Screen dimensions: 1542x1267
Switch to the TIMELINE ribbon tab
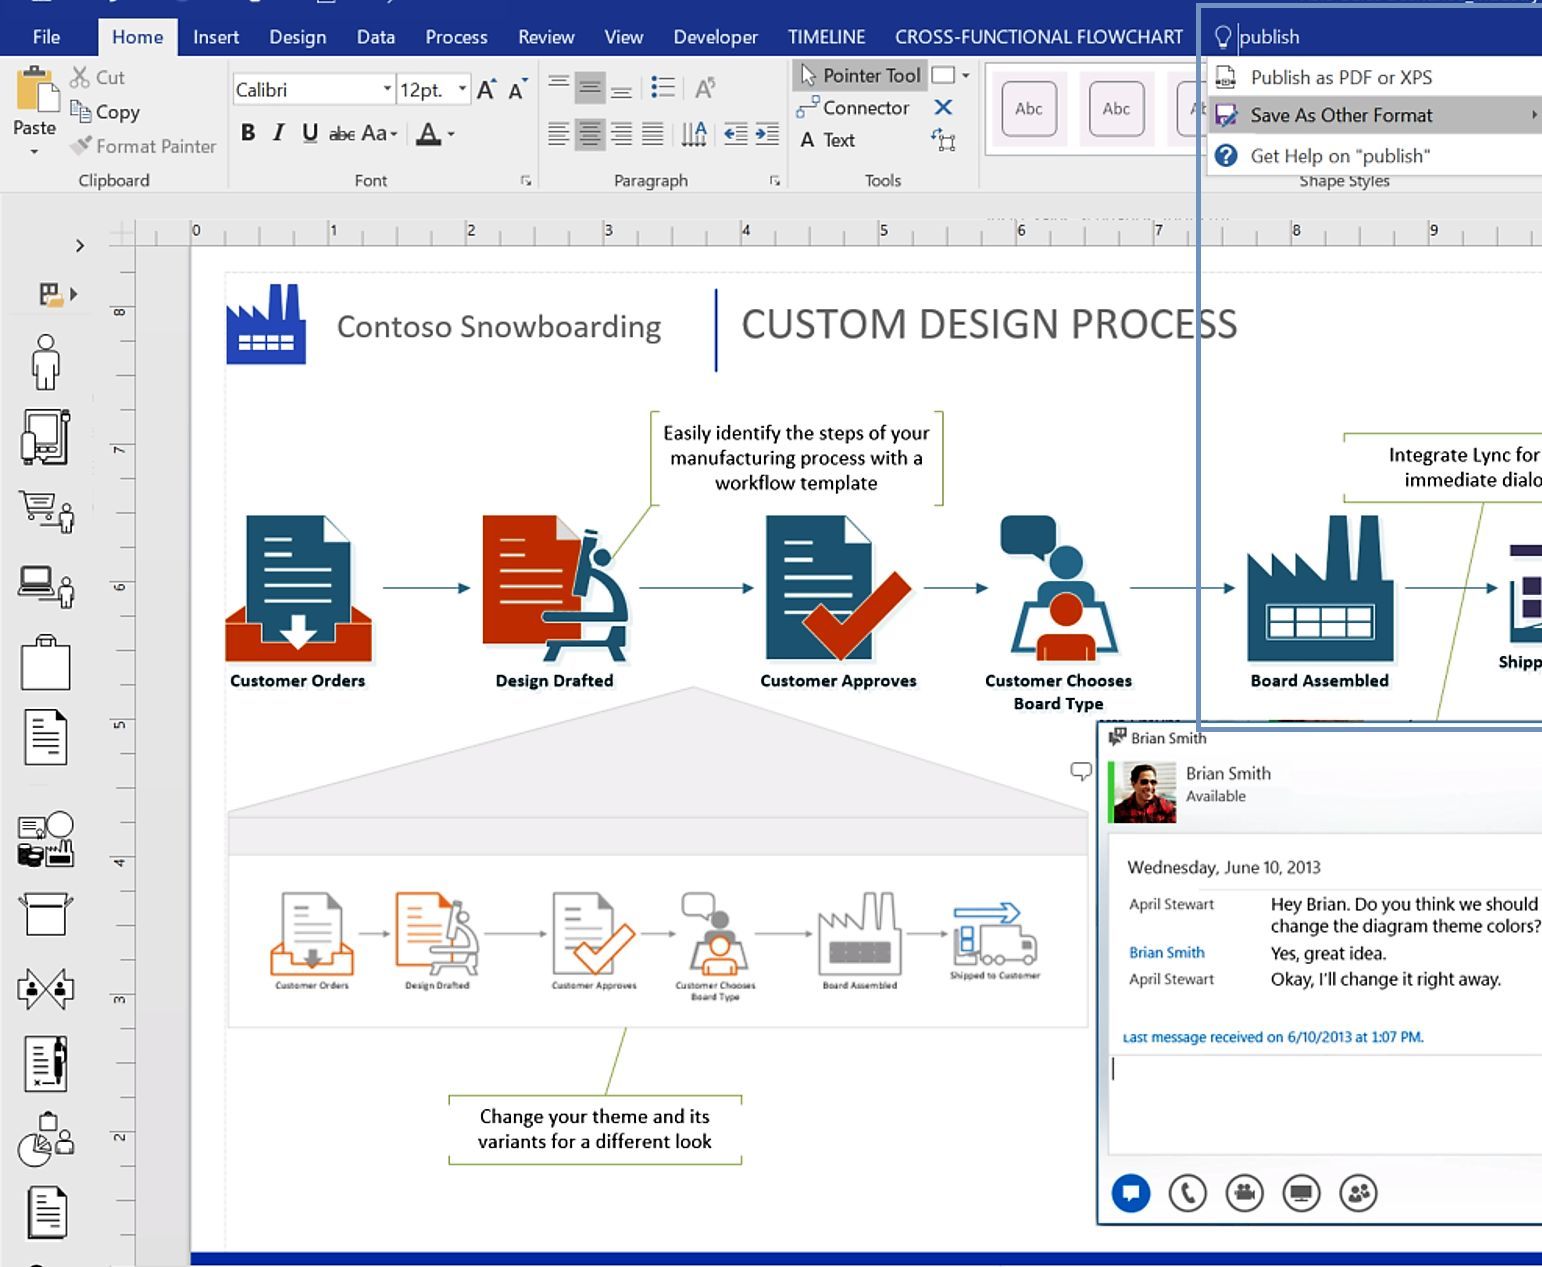coord(826,37)
